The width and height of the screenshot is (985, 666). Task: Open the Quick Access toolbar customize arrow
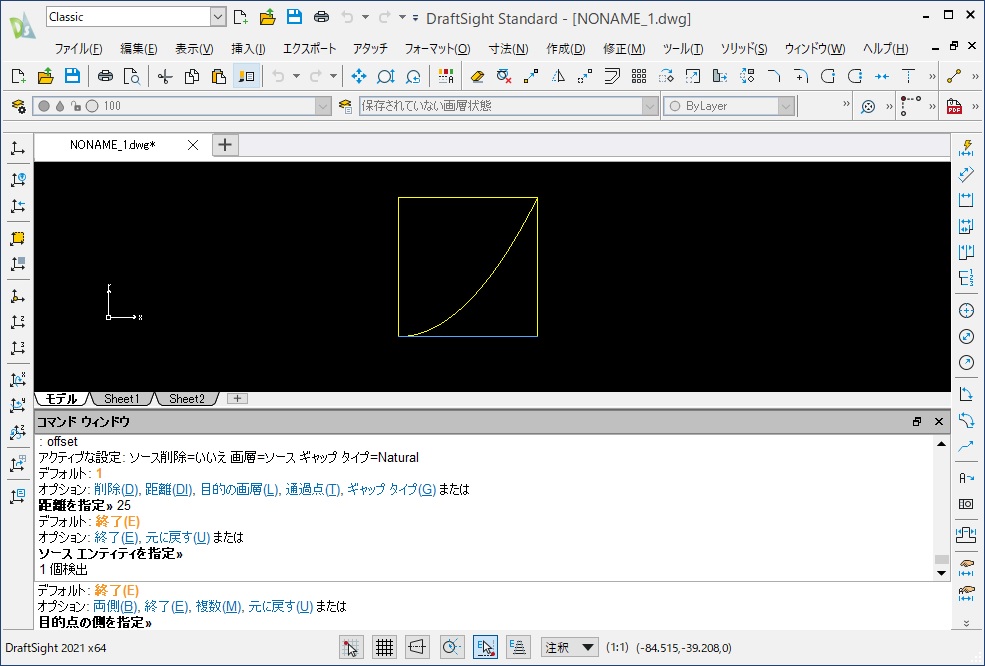(x=415, y=18)
